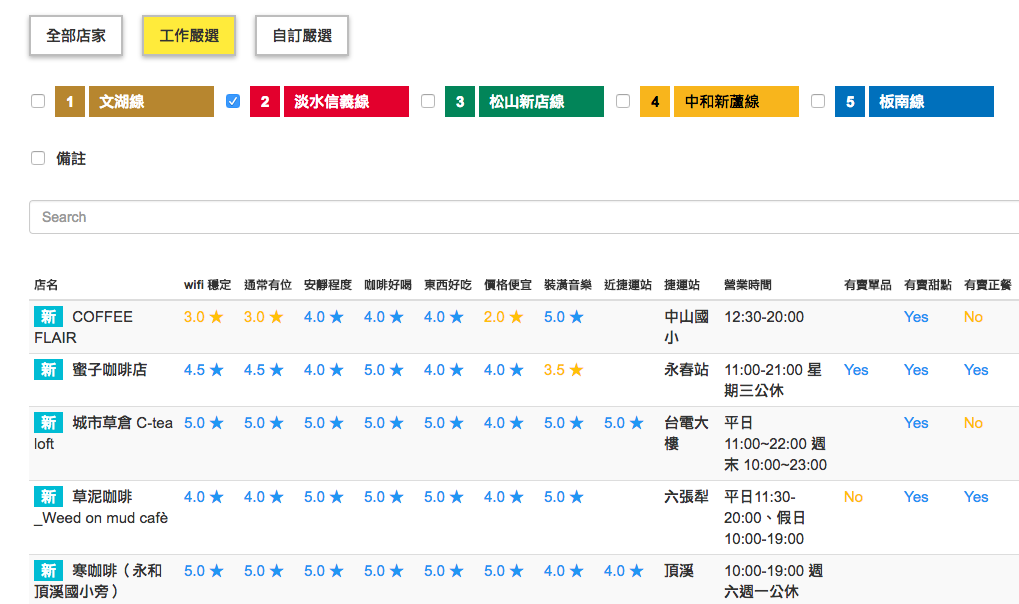Click the 中山國小 station cell

(x=686, y=327)
